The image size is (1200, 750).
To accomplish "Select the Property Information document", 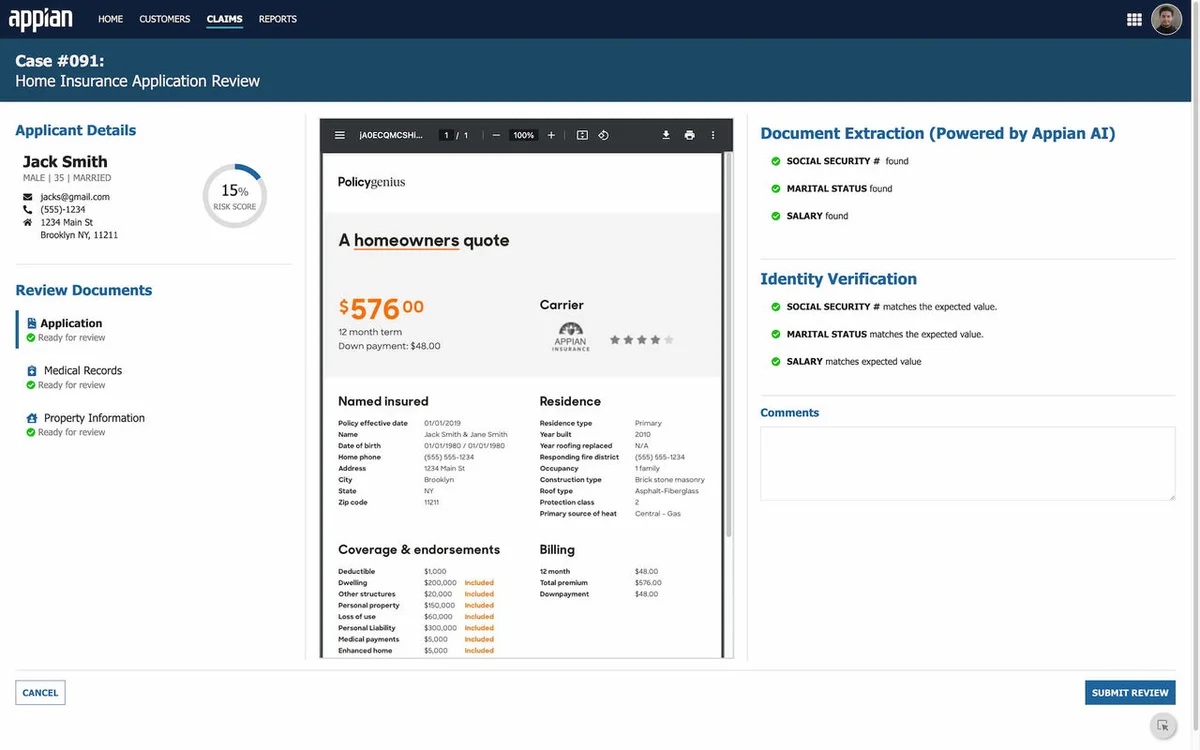I will (93, 418).
